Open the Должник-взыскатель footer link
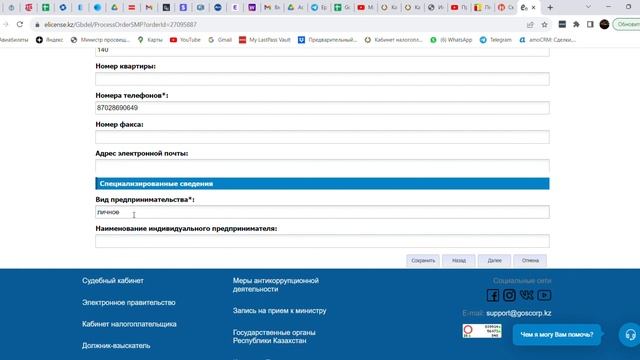640x360 pixels. [x=116, y=346]
